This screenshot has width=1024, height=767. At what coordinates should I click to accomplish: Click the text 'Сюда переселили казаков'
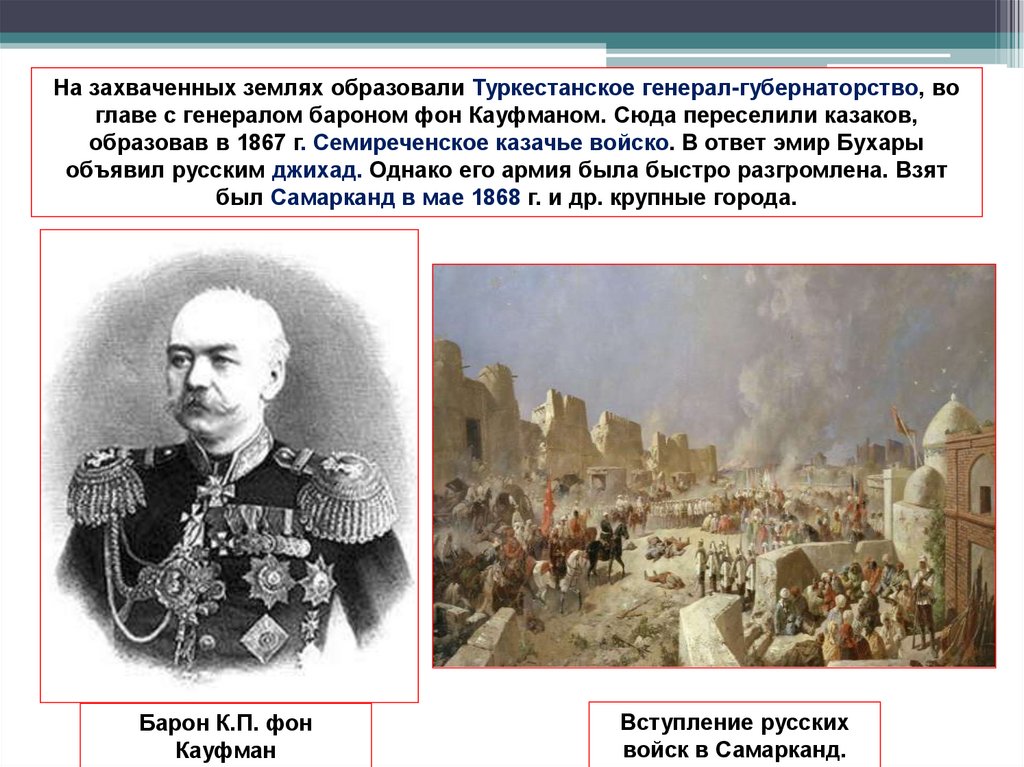765,115
